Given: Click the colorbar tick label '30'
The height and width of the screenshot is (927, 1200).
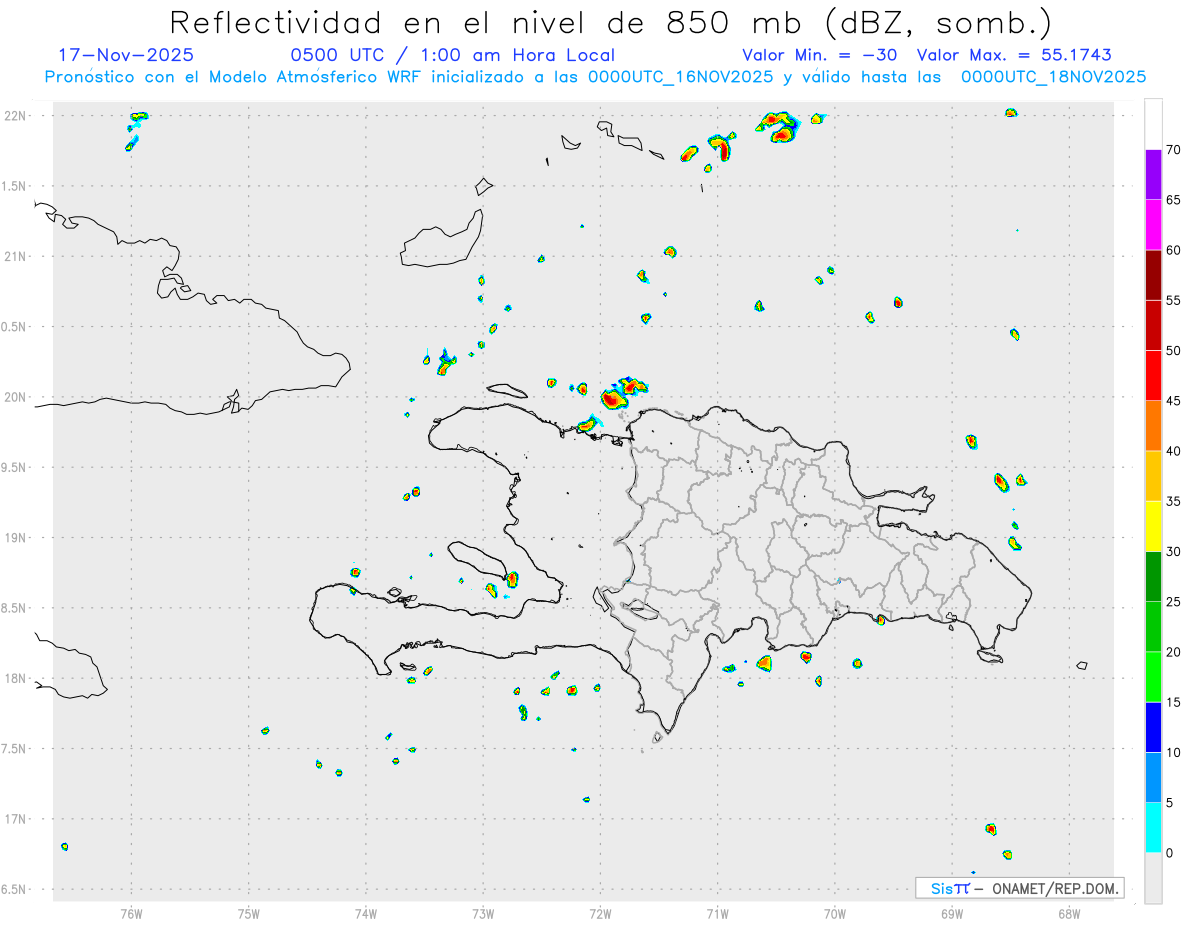Looking at the screenshot, I should pos(1174,552).
